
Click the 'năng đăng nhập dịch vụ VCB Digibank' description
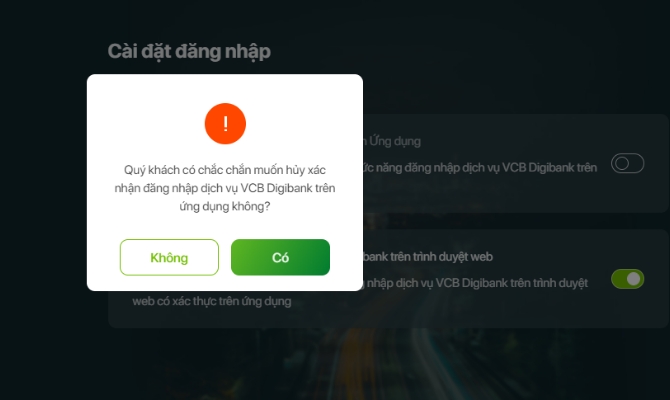click(480, 168)
